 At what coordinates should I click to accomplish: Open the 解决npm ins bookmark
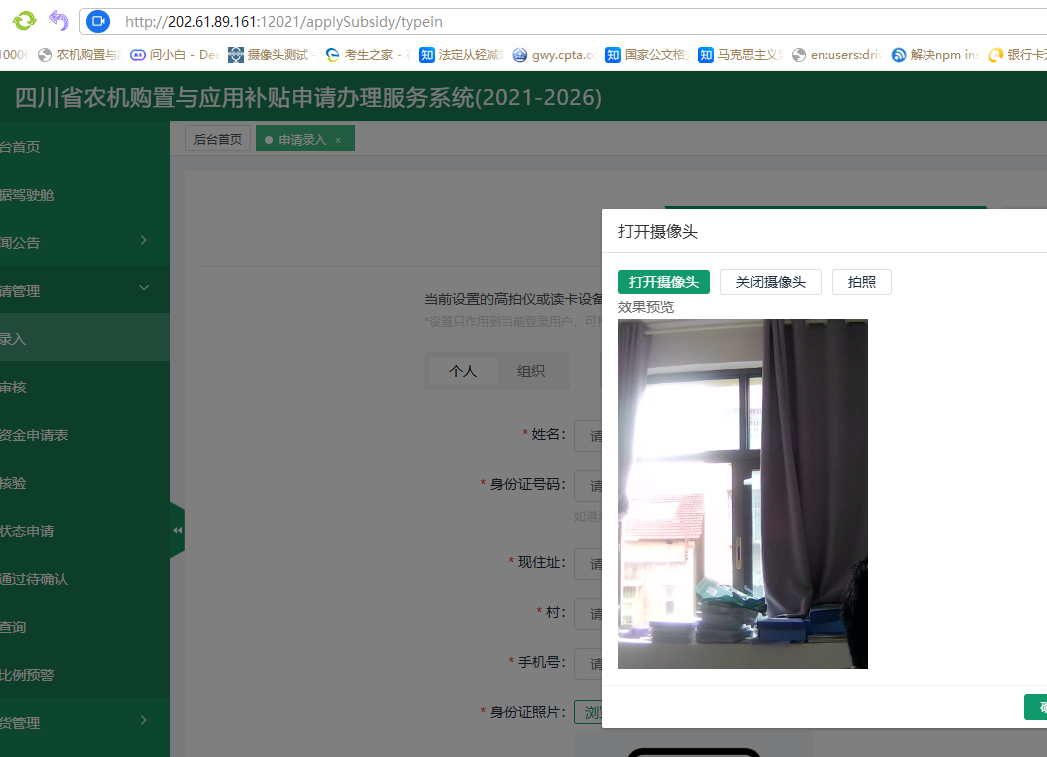coord(935,55)
